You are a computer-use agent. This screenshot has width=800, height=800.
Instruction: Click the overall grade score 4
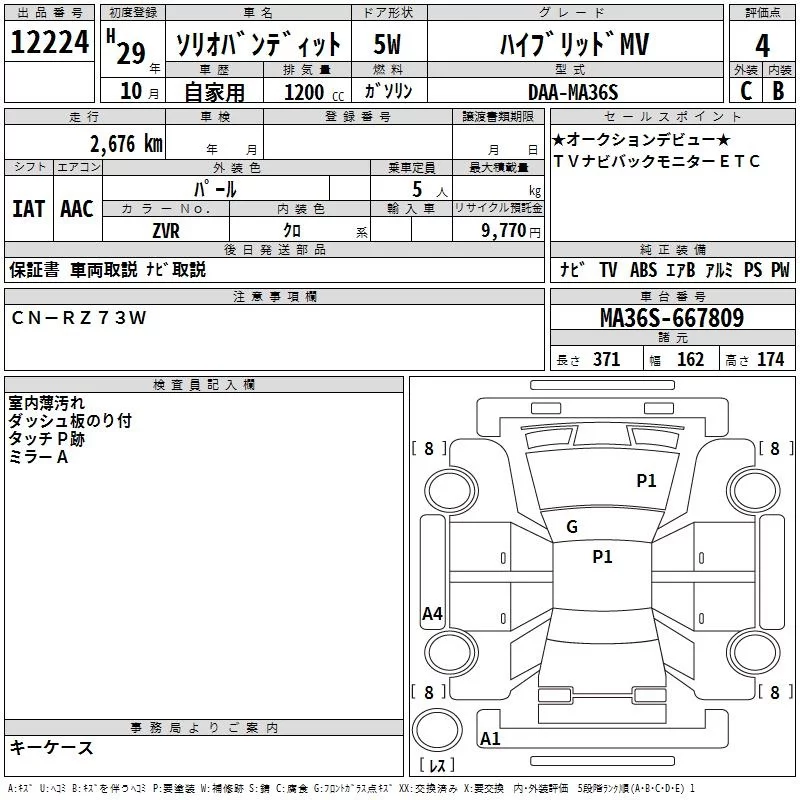(762, 44)
